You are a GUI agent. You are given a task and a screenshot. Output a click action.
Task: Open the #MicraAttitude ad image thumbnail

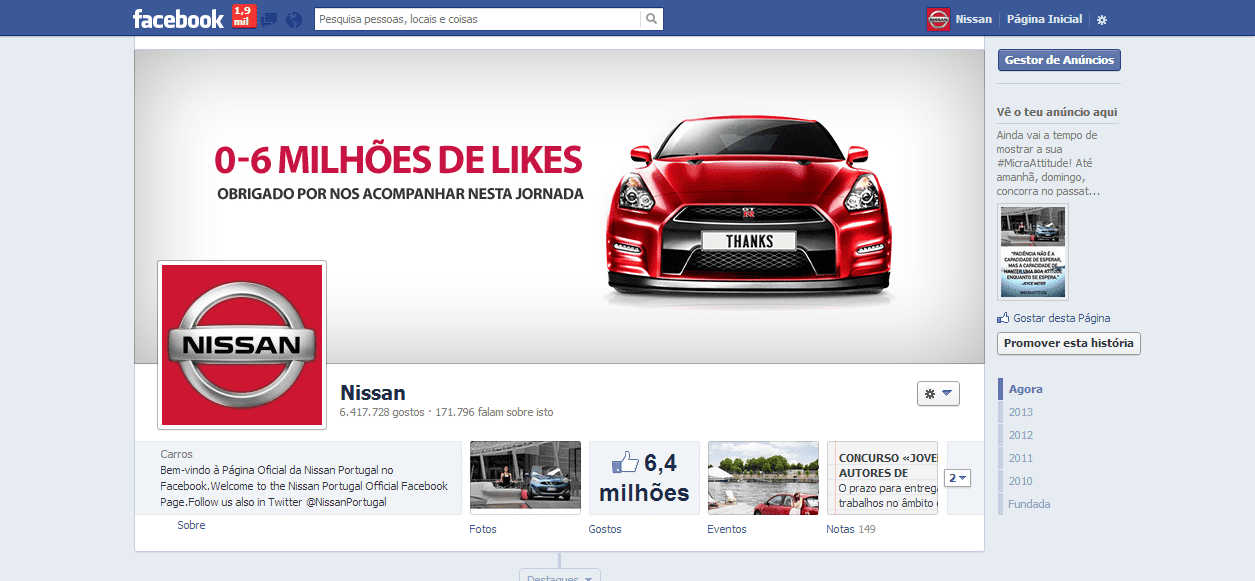(1033, 252)
